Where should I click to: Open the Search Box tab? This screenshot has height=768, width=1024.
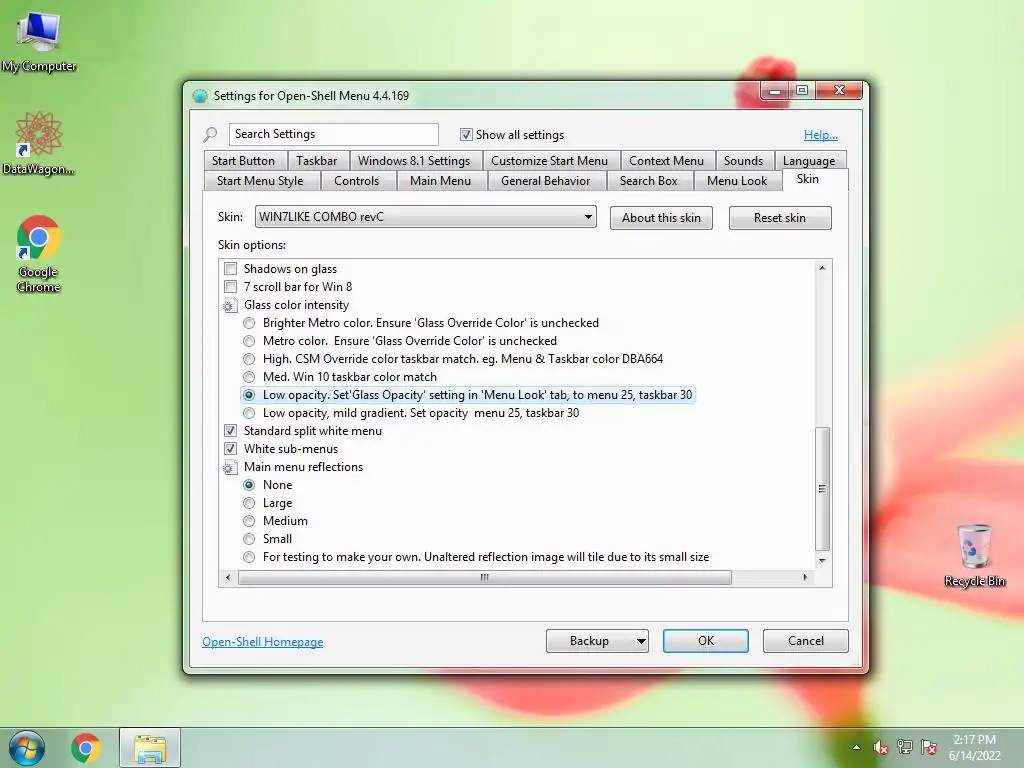point(648,181)
